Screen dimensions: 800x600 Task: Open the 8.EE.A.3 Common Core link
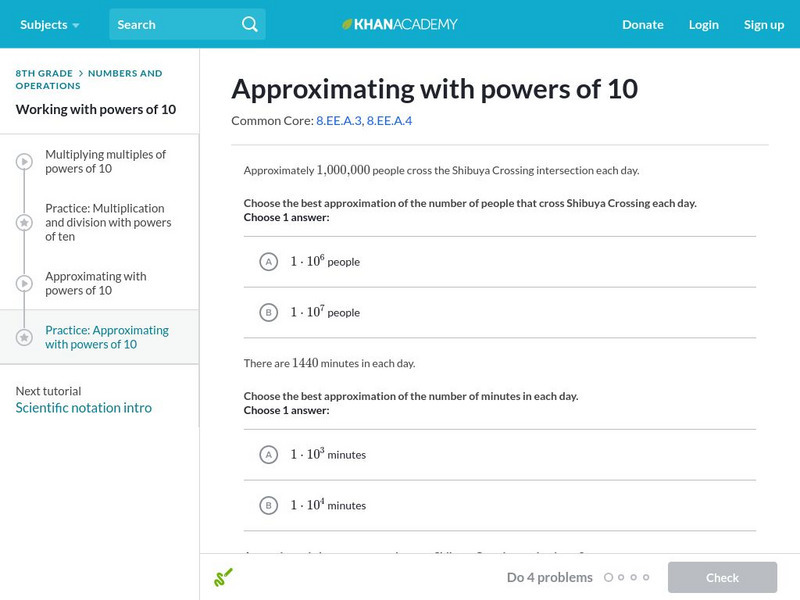coord(339,121)
